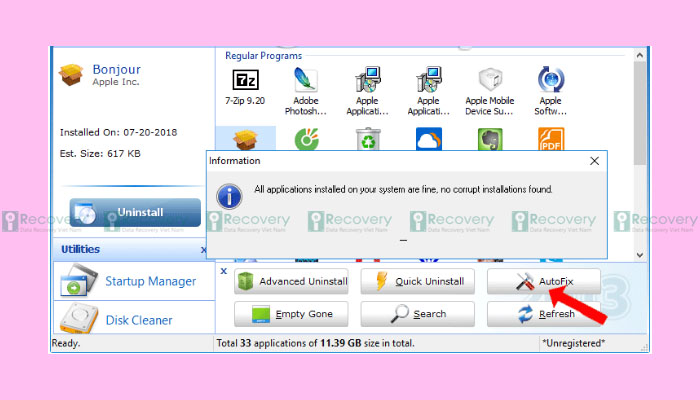Click the 'Total 33 applications' status text
This screenshot has height=400, width=700.
(x=315, y=343)
